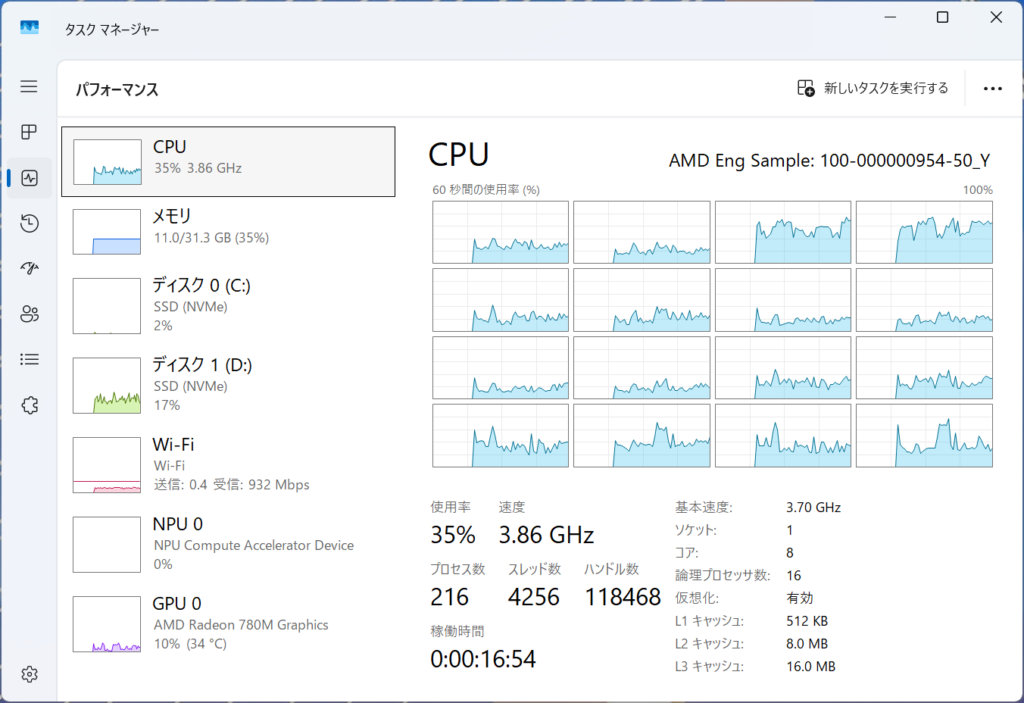
Task: Open the App history page icon
Action: click(29, 223)
